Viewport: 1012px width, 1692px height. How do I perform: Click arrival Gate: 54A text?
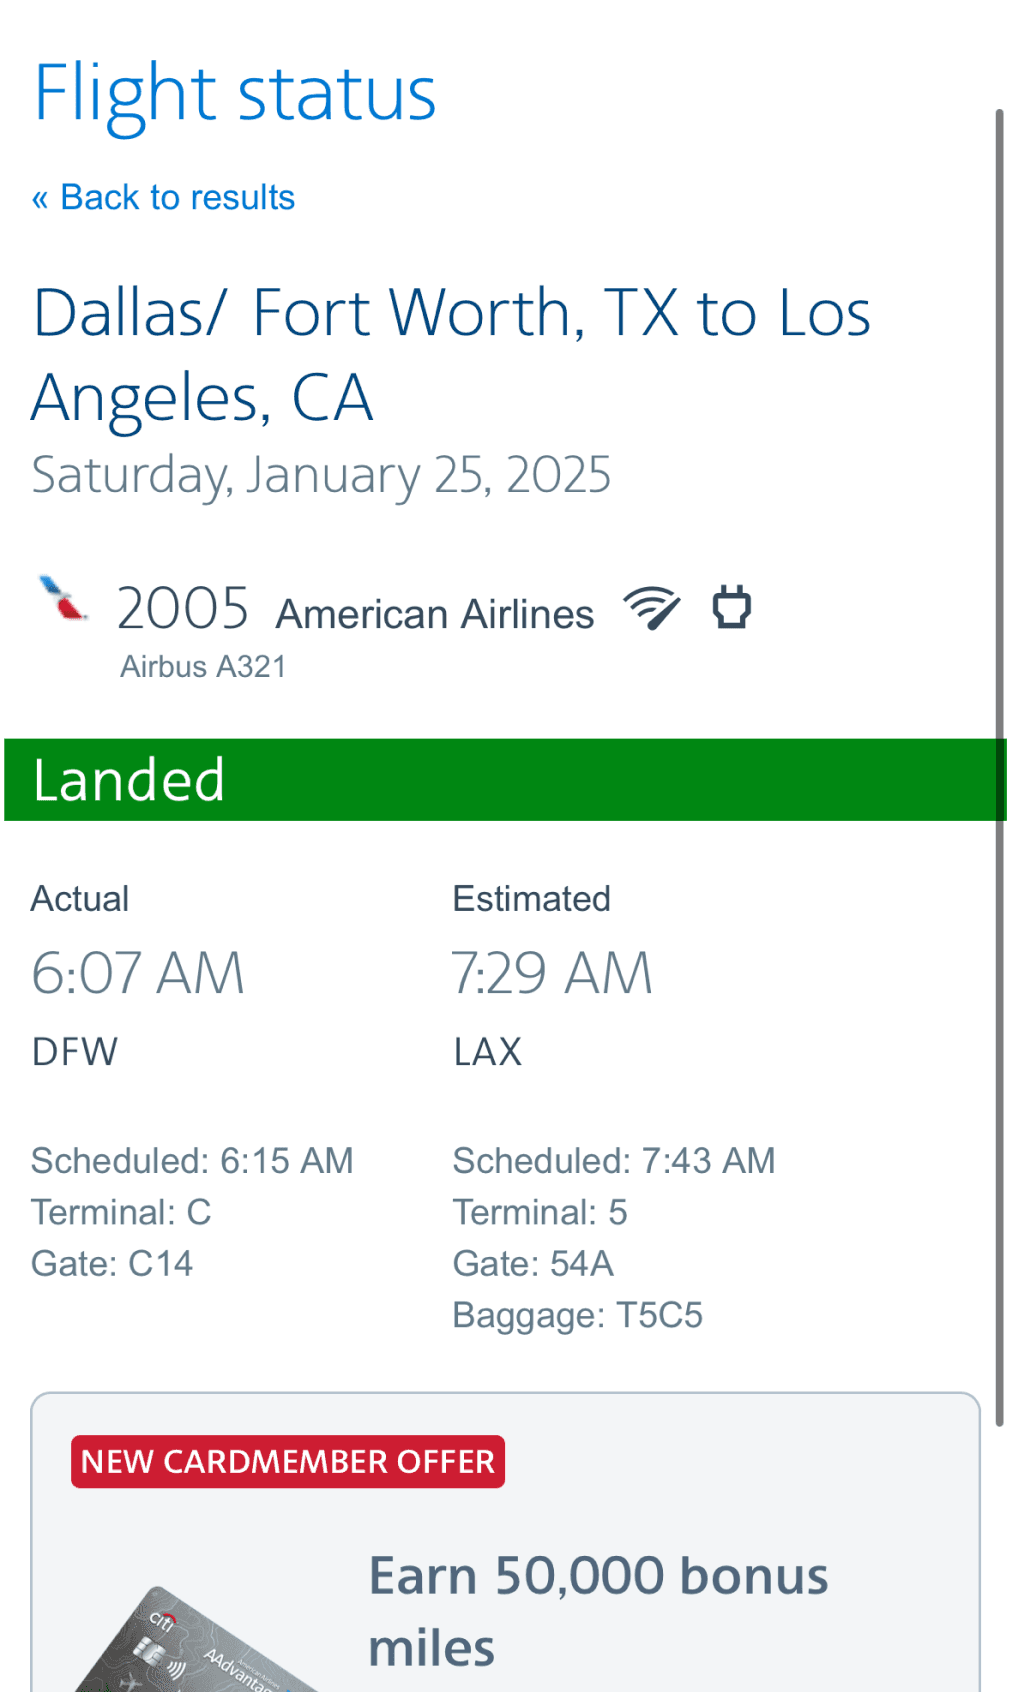click(533, 1264)
